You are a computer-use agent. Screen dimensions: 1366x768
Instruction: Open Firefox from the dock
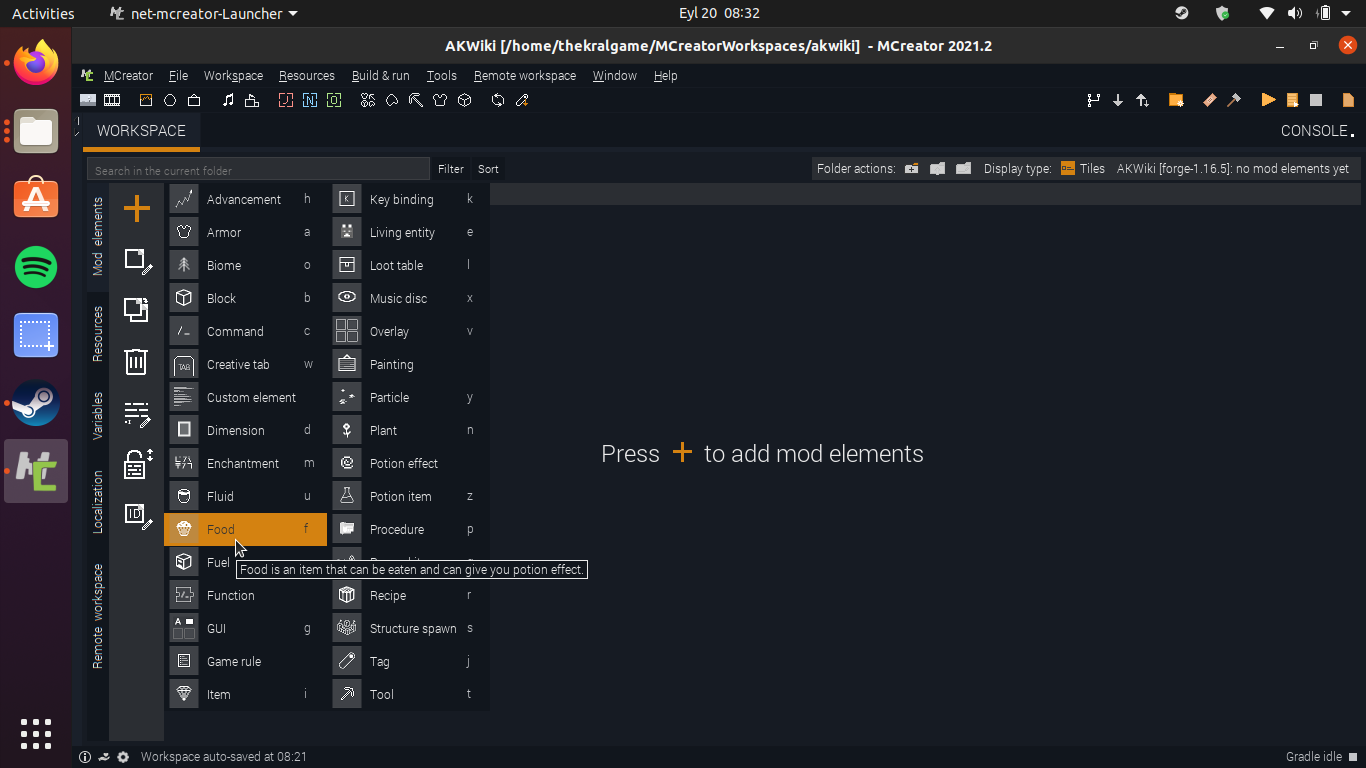(36, 63)
